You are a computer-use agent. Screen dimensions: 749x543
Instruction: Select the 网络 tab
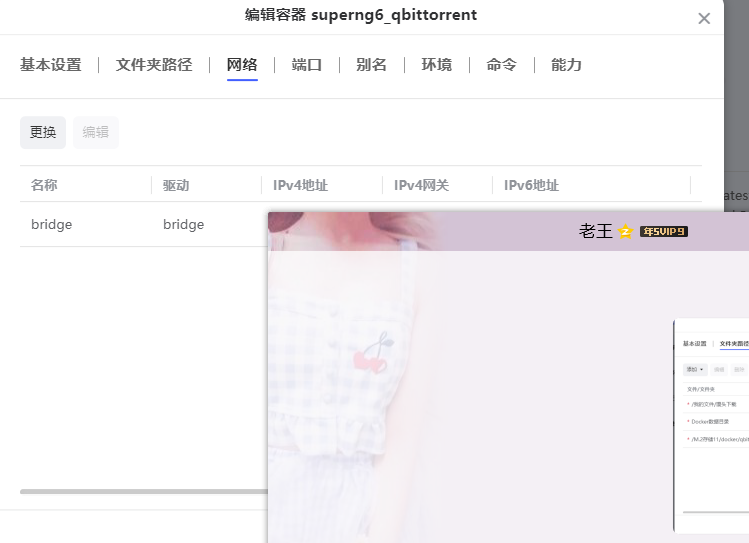click(x=242, y=65)
